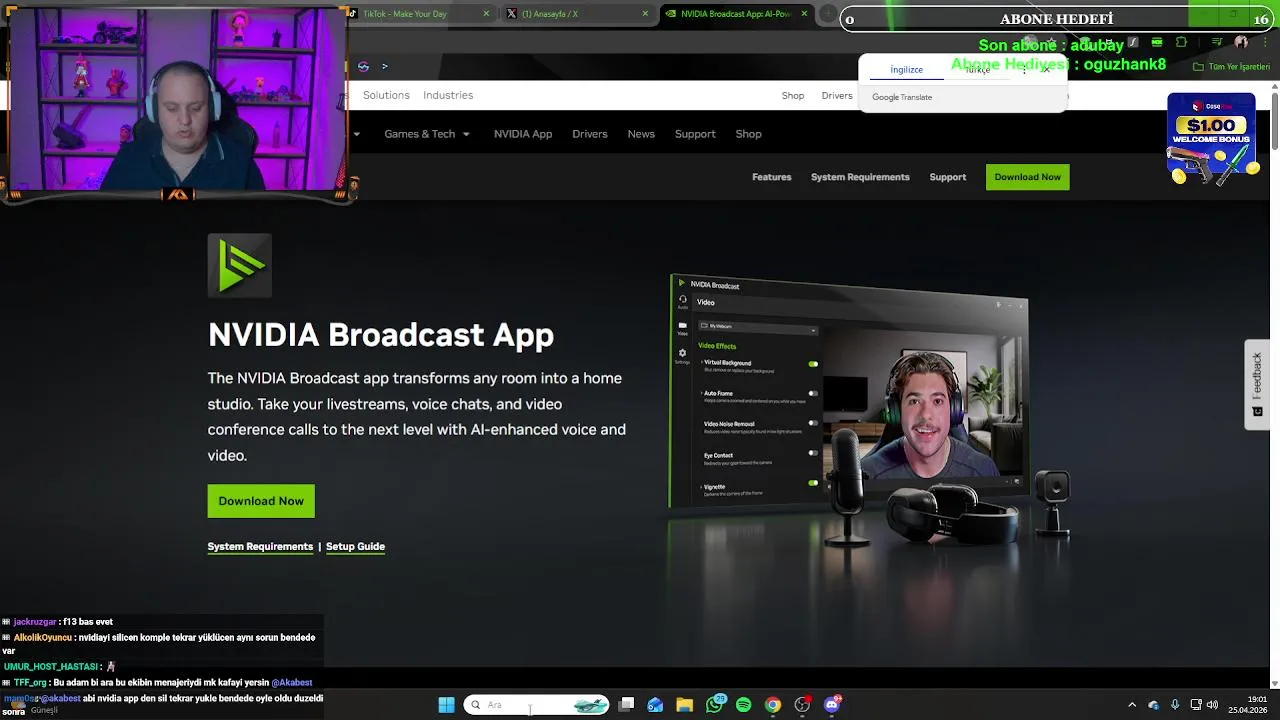Click the microphone icon in system tray
The image size is (1280, 720).
click(1175, 705)
